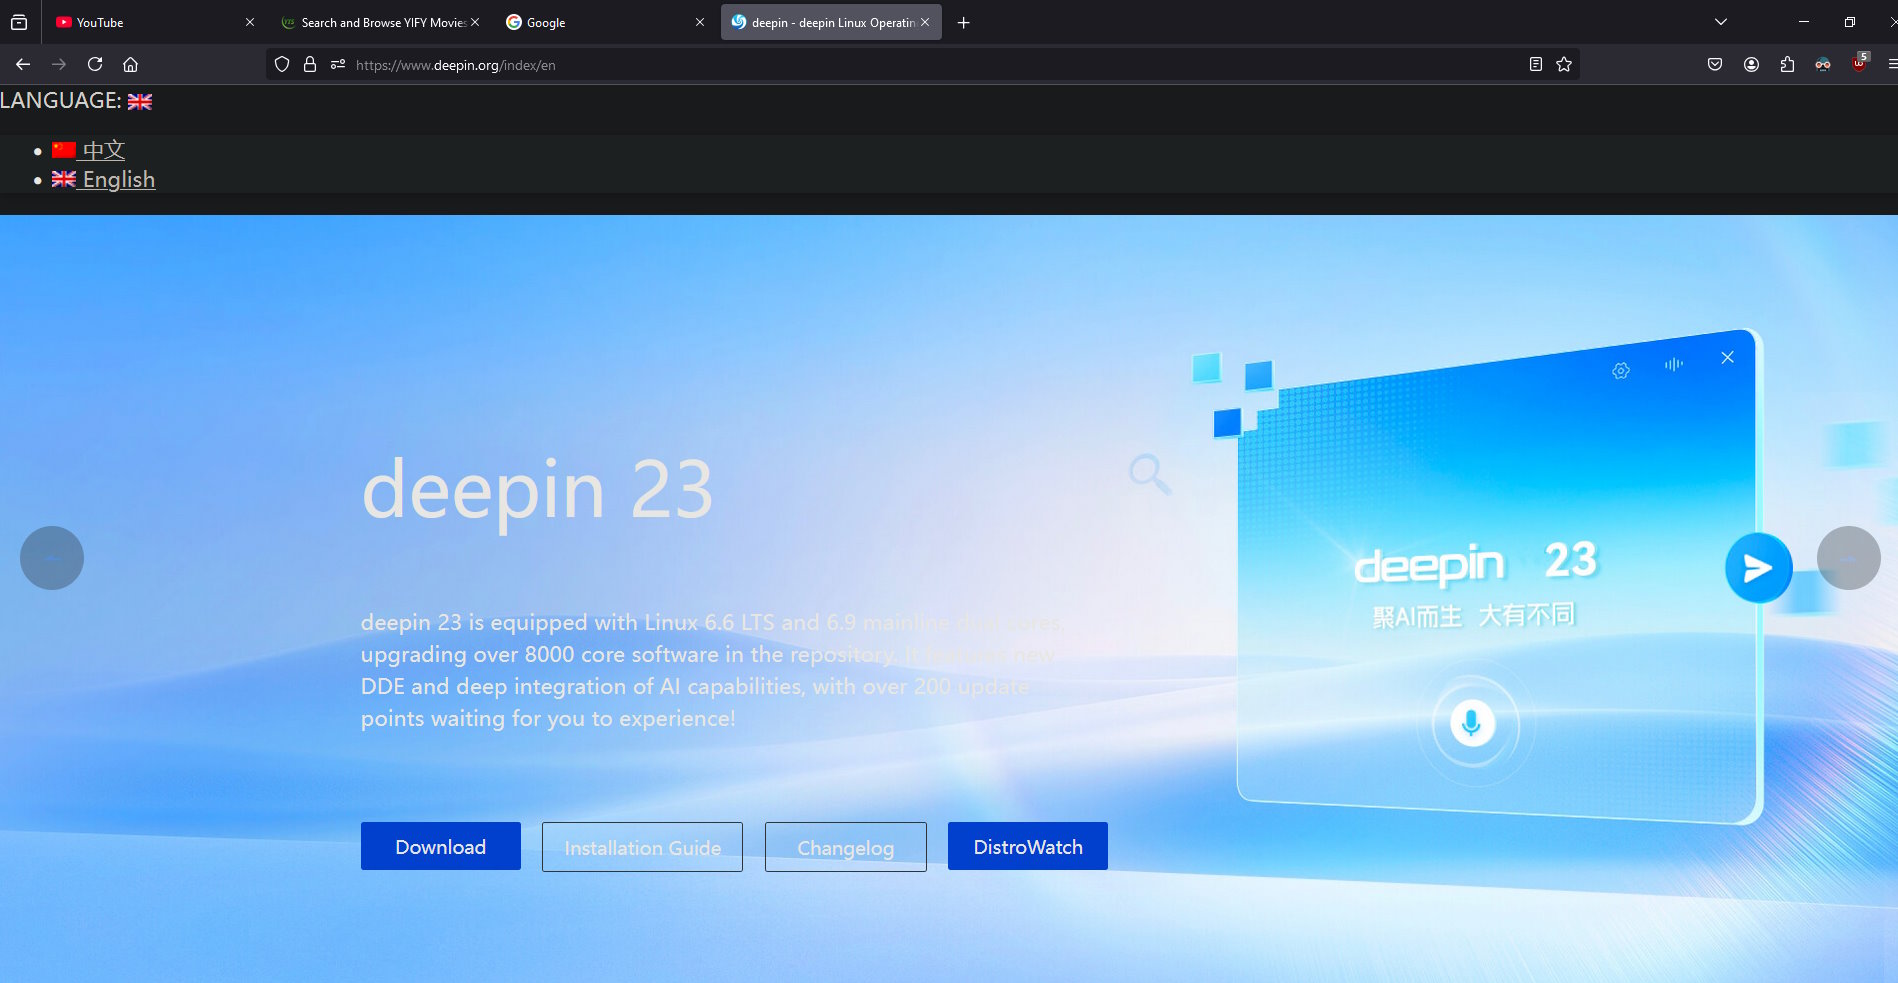
Task: Open recent browsing tab manager icon
Action: [19, 22]
